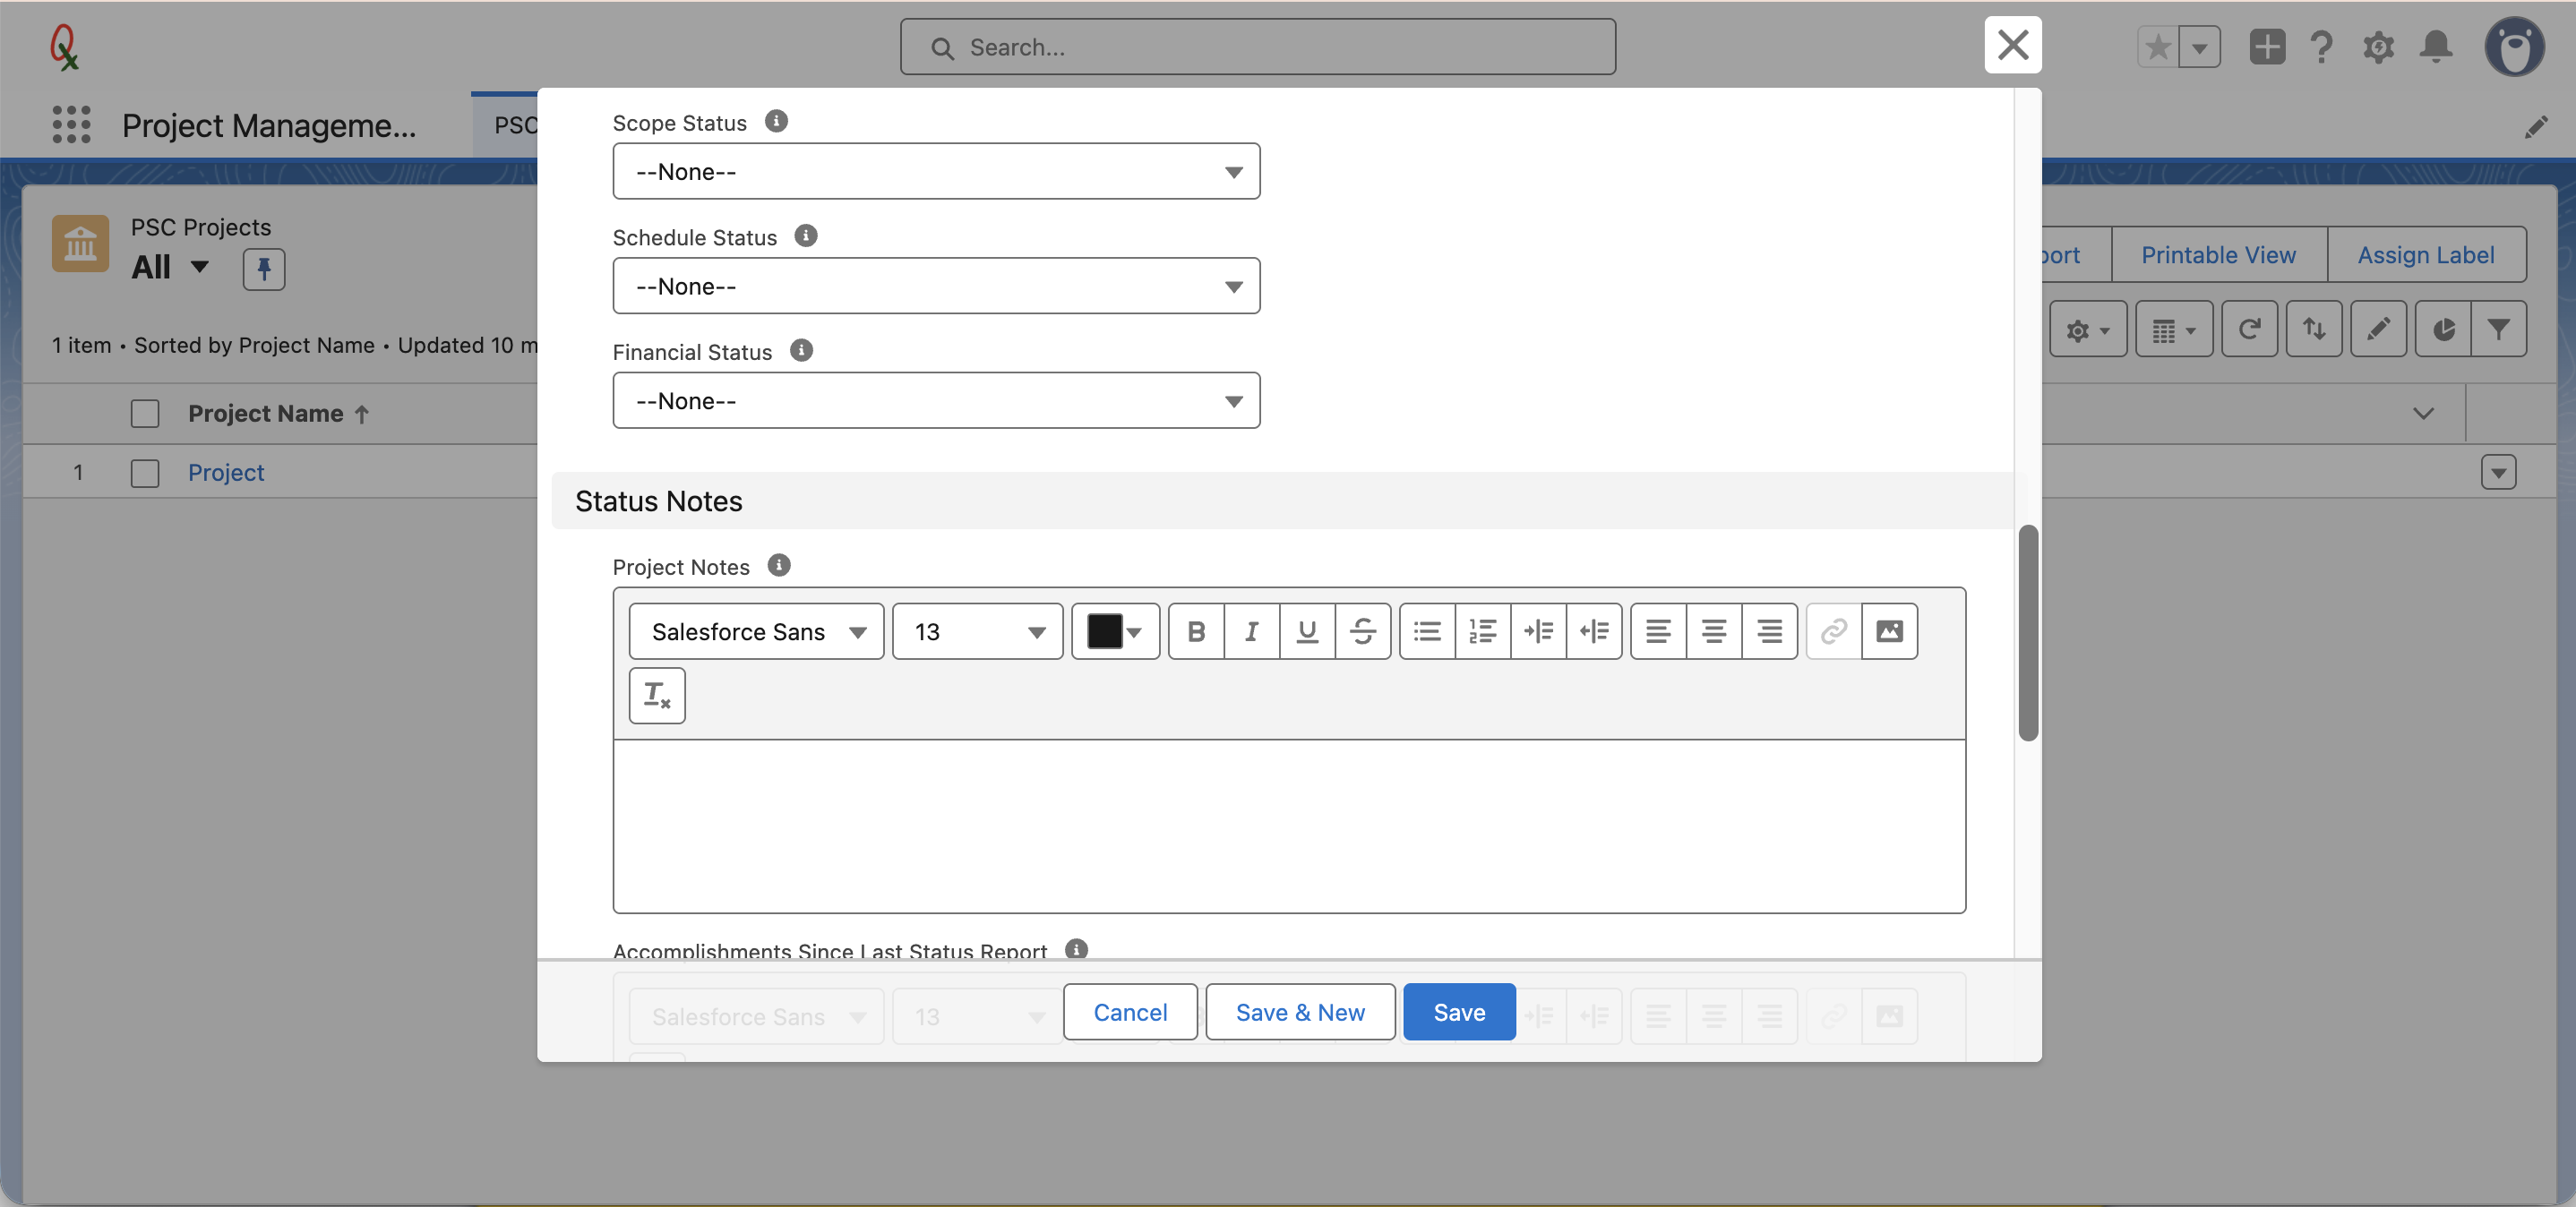Open the App Launcher grid
Image resolution: width=2576 pixels, height=1207 pixels.
click(71, 125)
